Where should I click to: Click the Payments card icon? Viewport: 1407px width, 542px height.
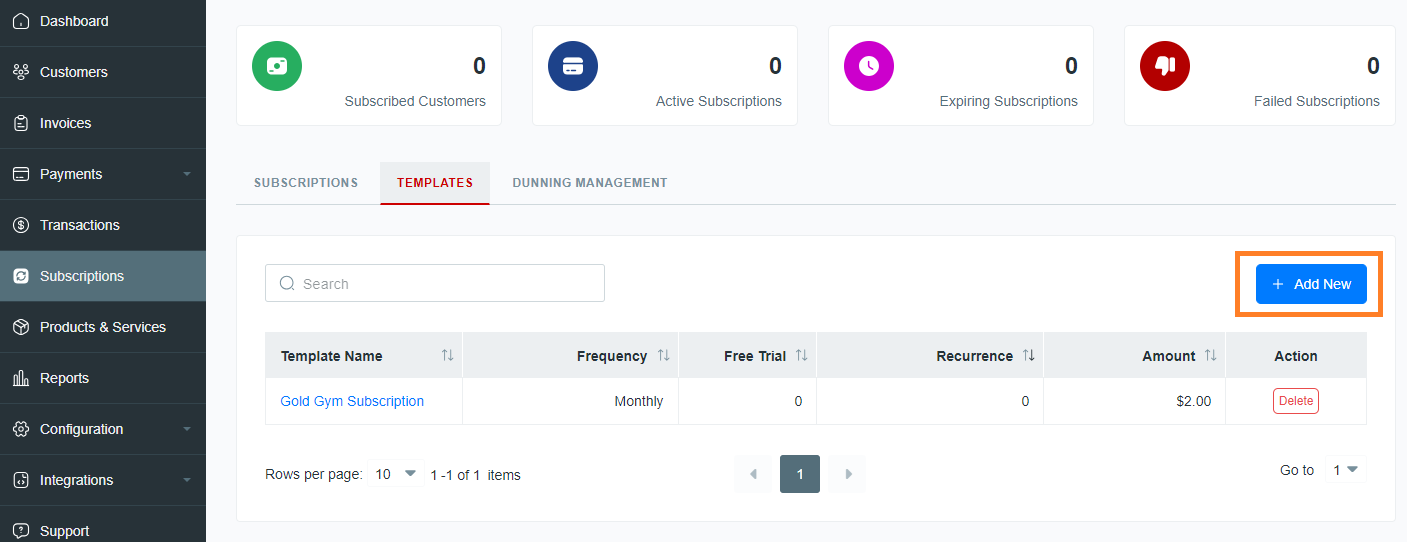[x=21, y=174]
